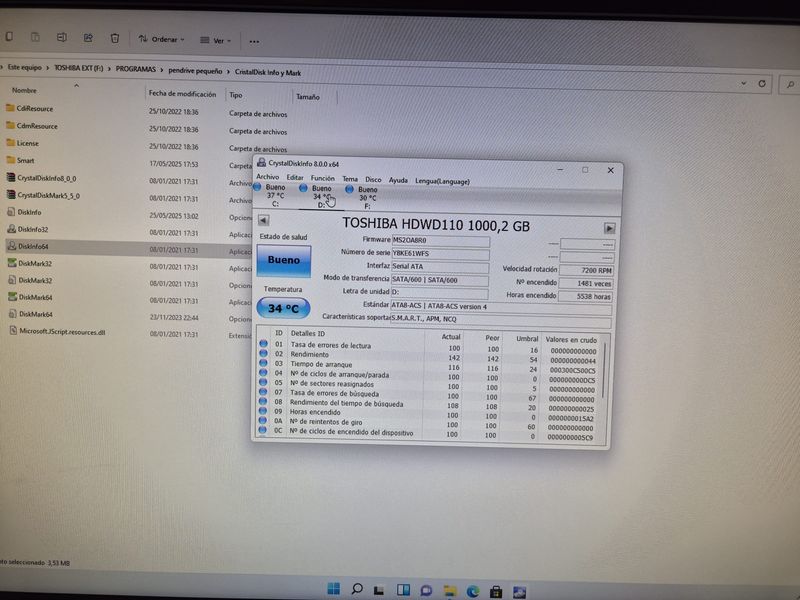The image size is (800, 600).
Task: Open the three-dots more options in Explorer
Action: 254,41
